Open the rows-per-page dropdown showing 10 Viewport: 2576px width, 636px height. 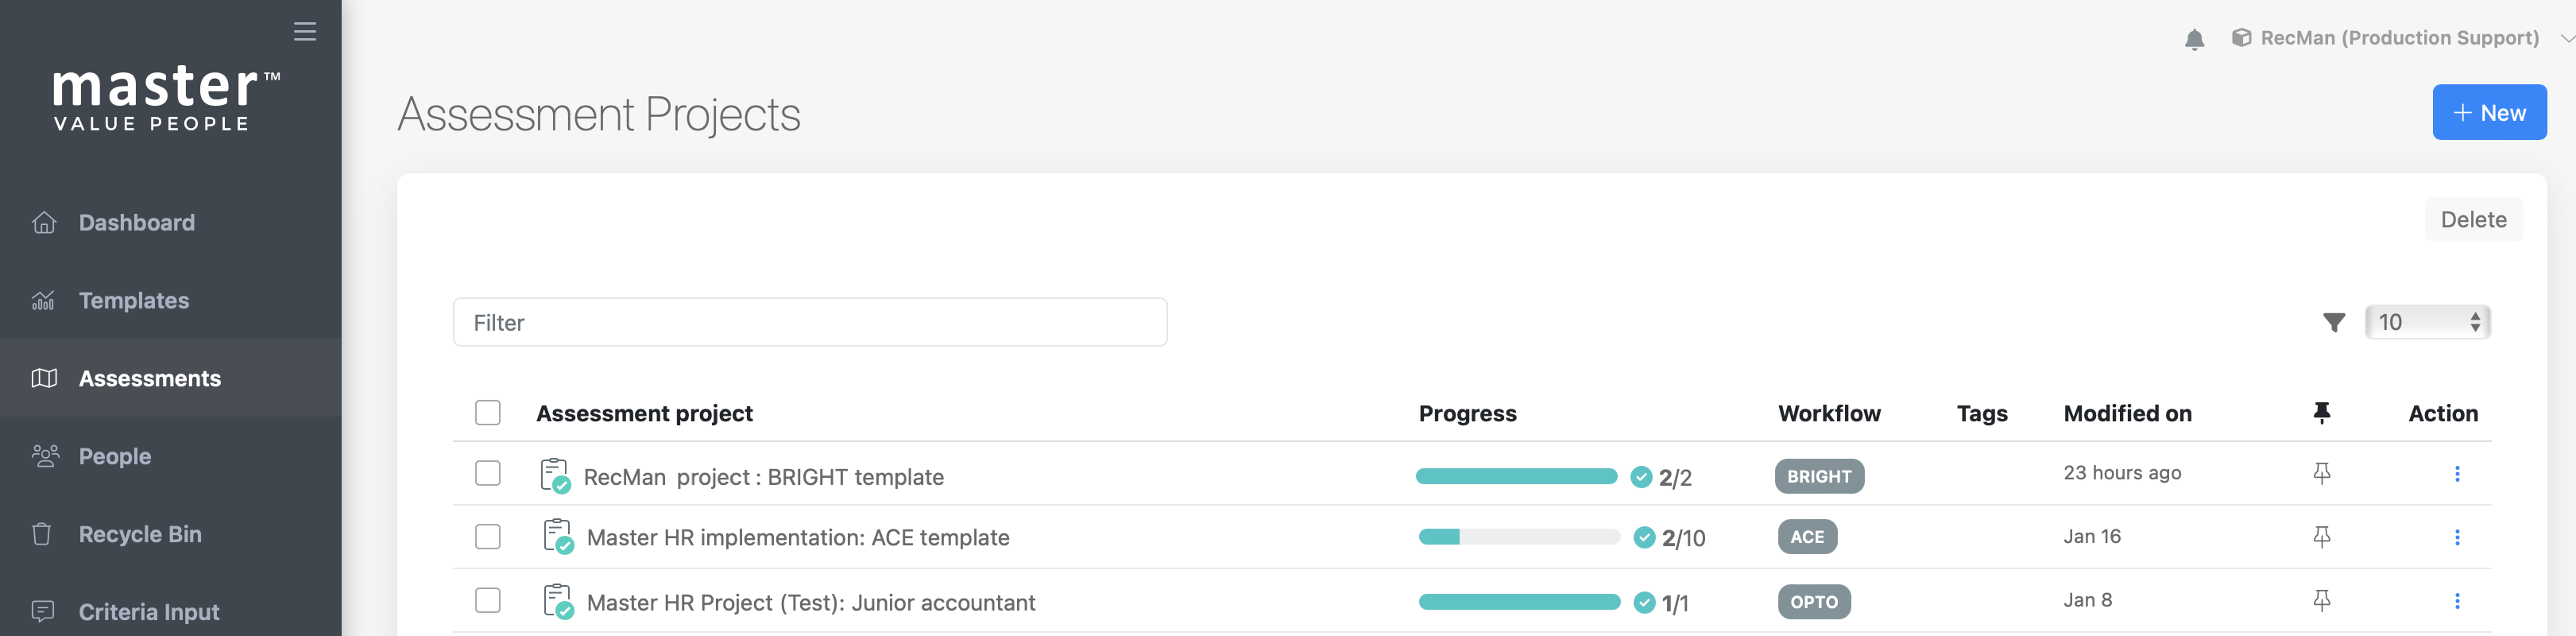click(2427, 322)
